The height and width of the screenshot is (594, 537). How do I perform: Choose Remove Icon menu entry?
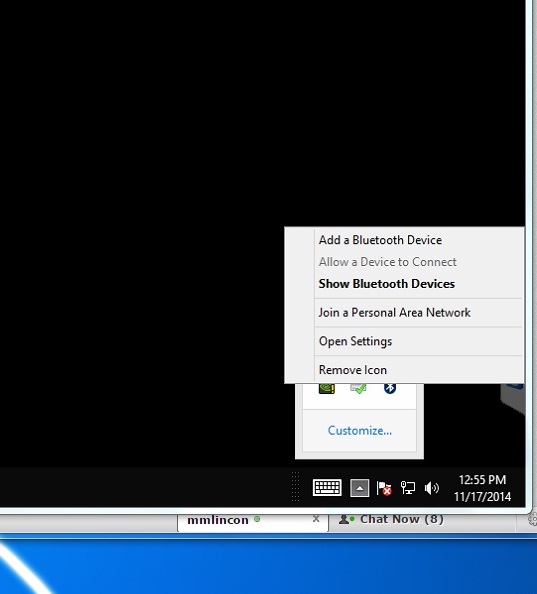coord(404,370)
